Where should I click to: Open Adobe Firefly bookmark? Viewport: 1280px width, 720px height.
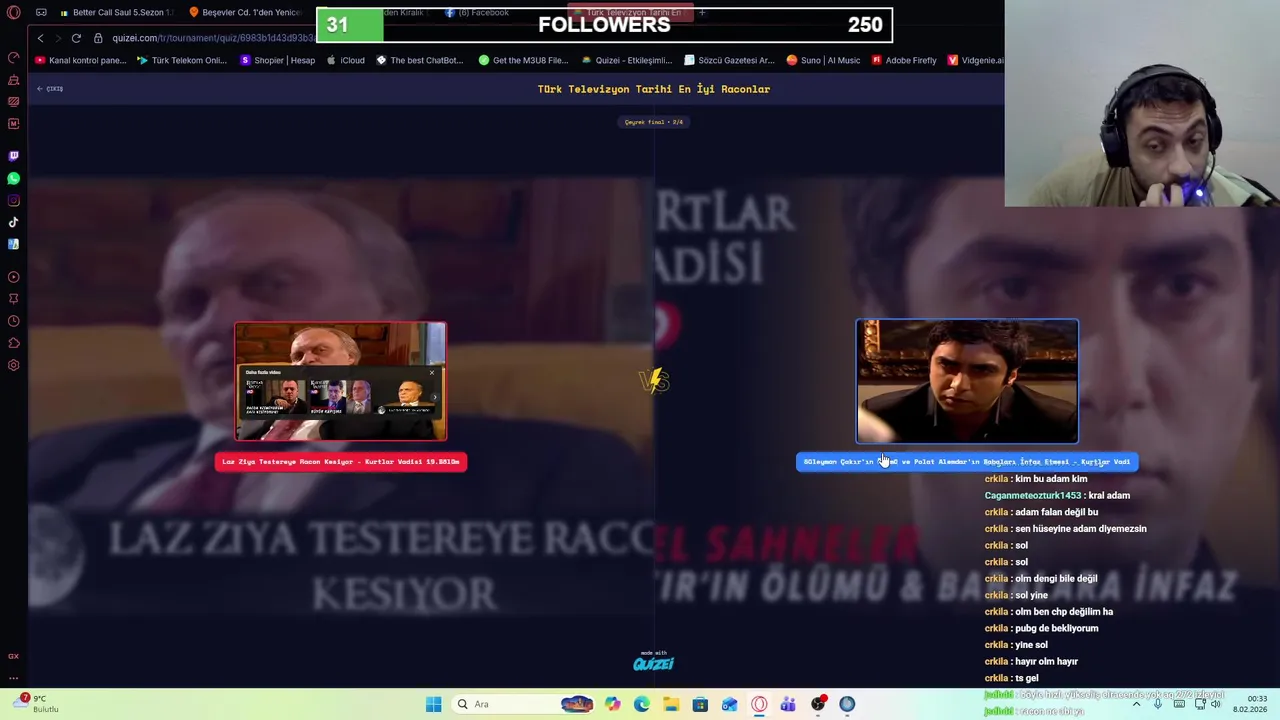pyautogui.click(x=904, y=60)
